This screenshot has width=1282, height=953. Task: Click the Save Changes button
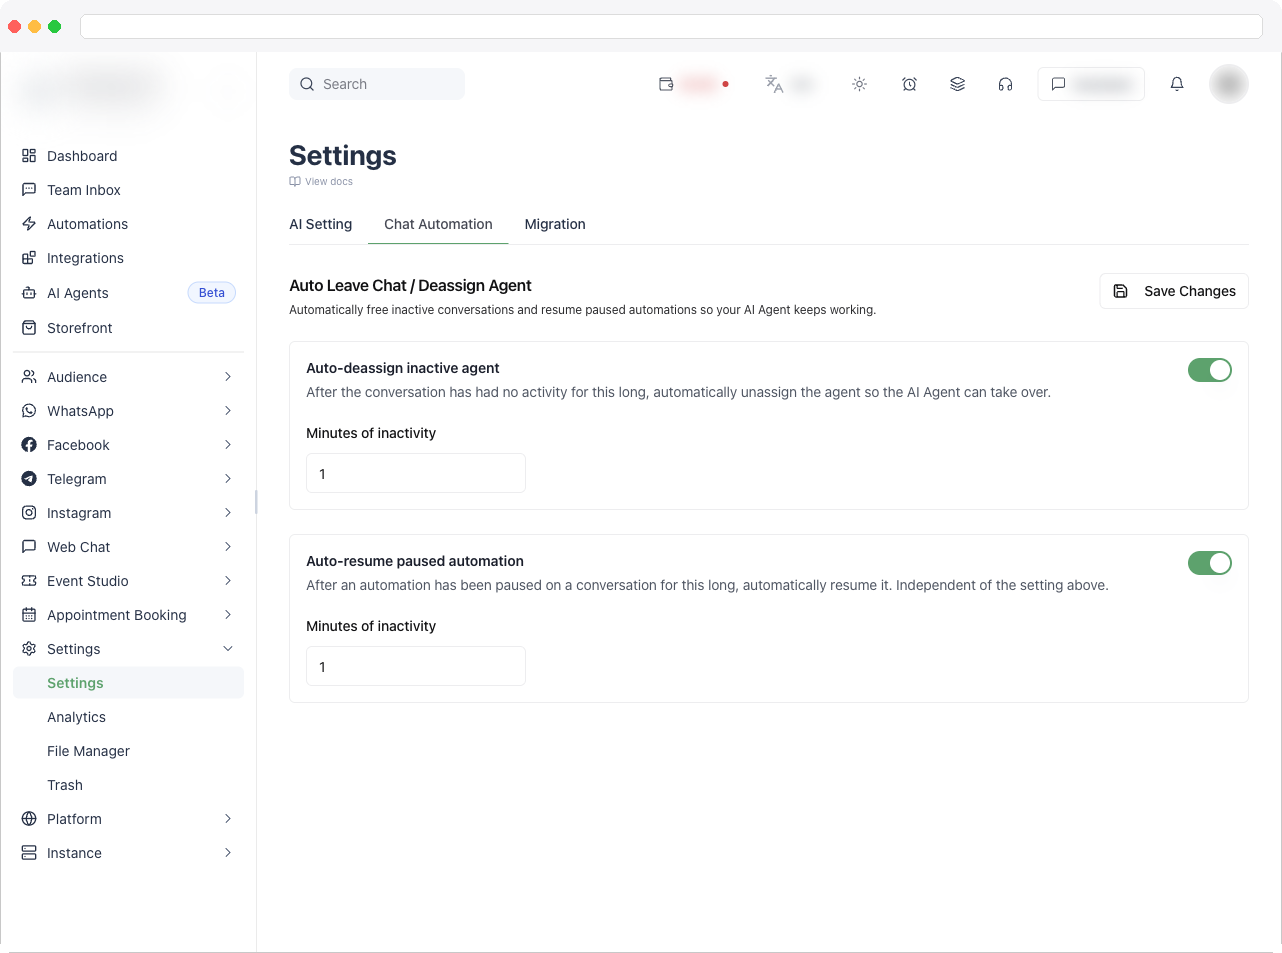point(1174,291)
